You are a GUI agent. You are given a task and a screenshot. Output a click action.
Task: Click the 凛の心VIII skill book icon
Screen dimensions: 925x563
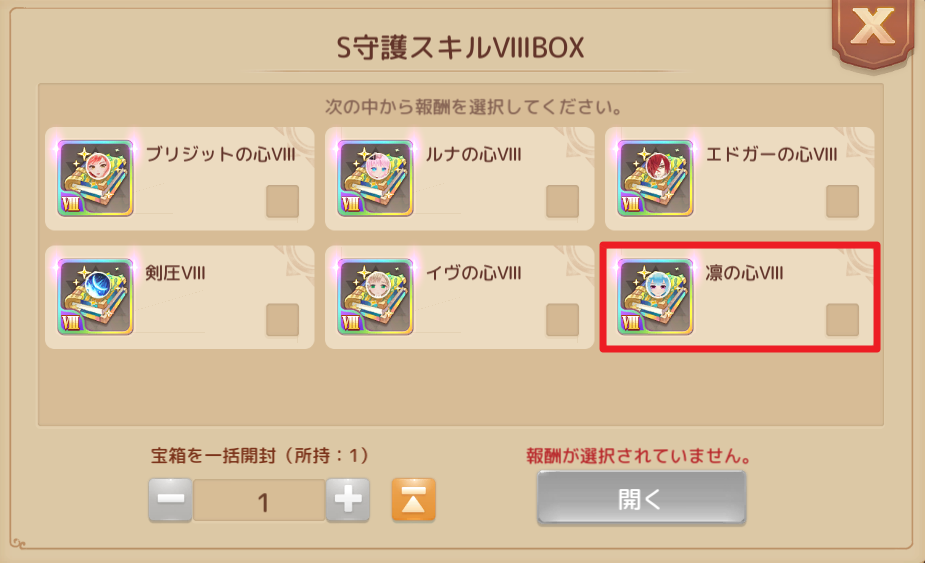click(655, 297)
